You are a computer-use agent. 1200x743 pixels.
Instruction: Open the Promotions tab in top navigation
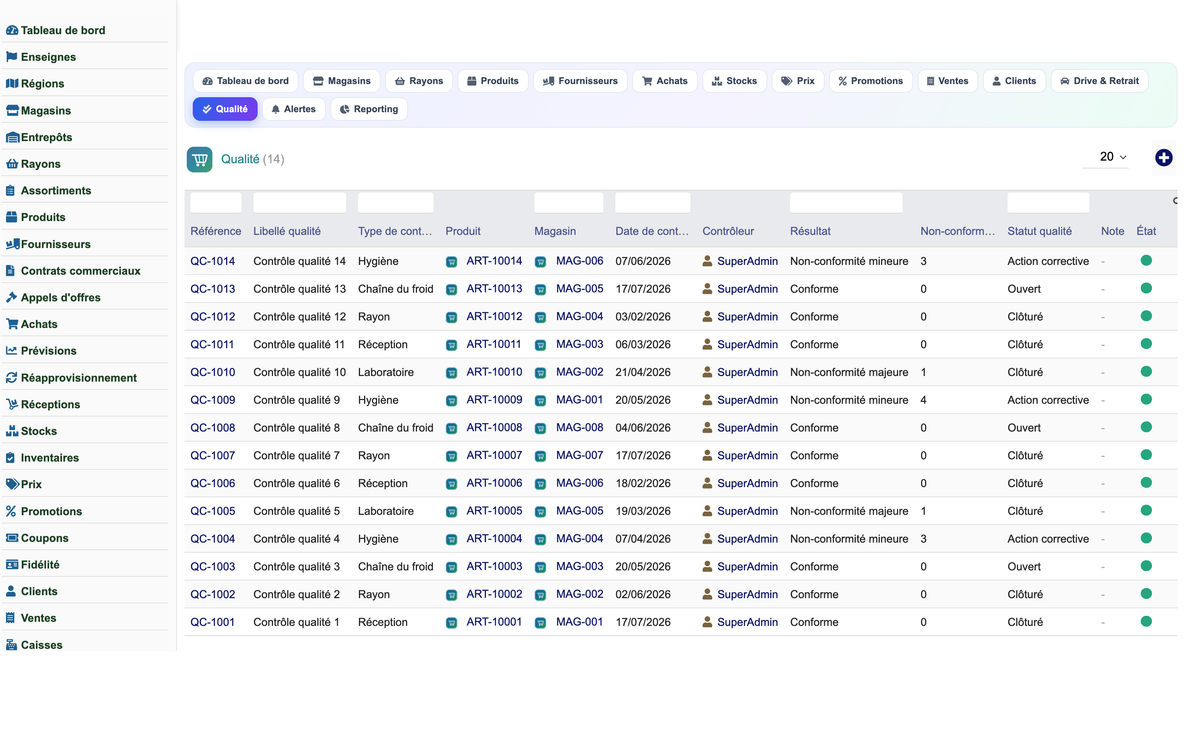pyautogui.click(x=870, y=81)
